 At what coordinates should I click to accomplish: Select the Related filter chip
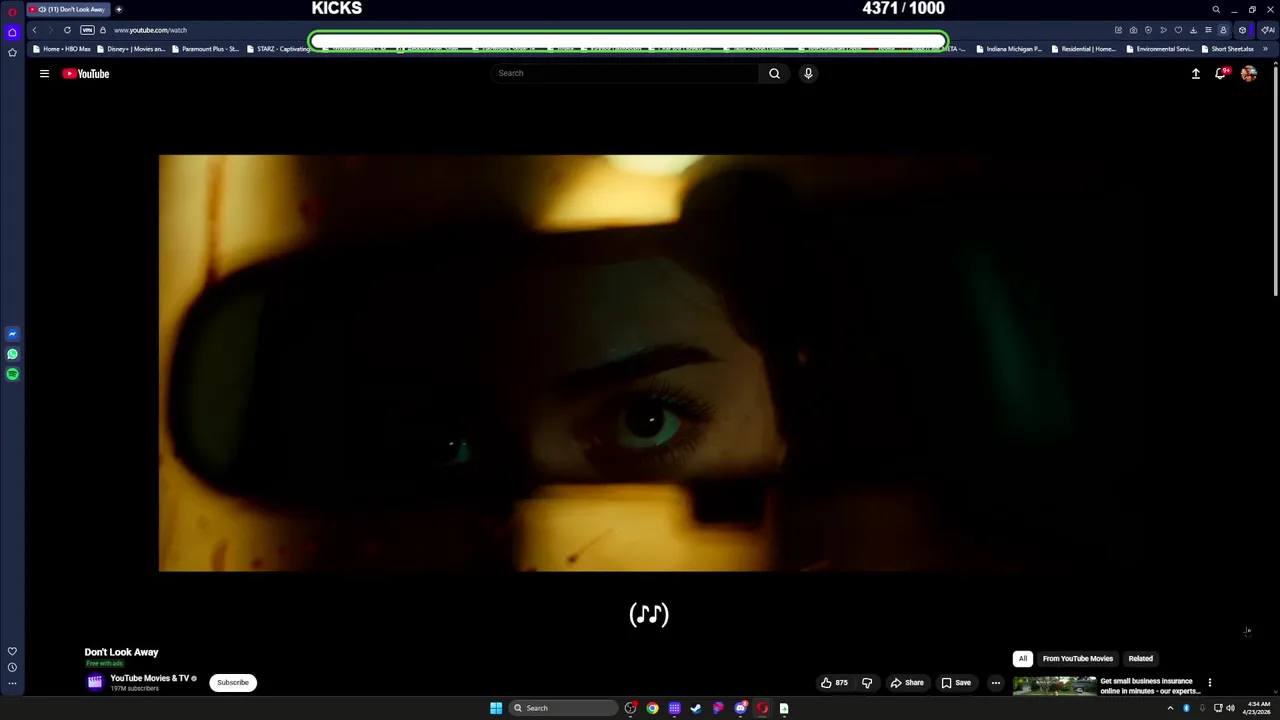[x=1141, y=659]
